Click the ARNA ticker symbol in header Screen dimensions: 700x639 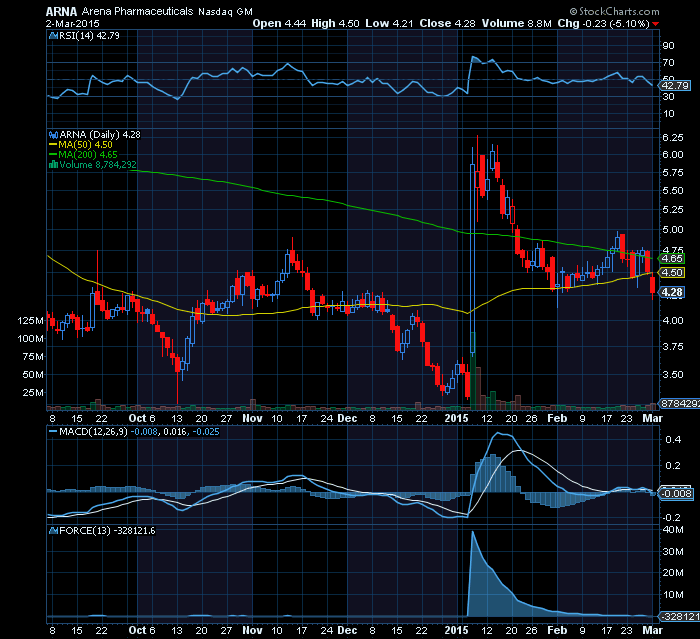click(x=61, y=12)
